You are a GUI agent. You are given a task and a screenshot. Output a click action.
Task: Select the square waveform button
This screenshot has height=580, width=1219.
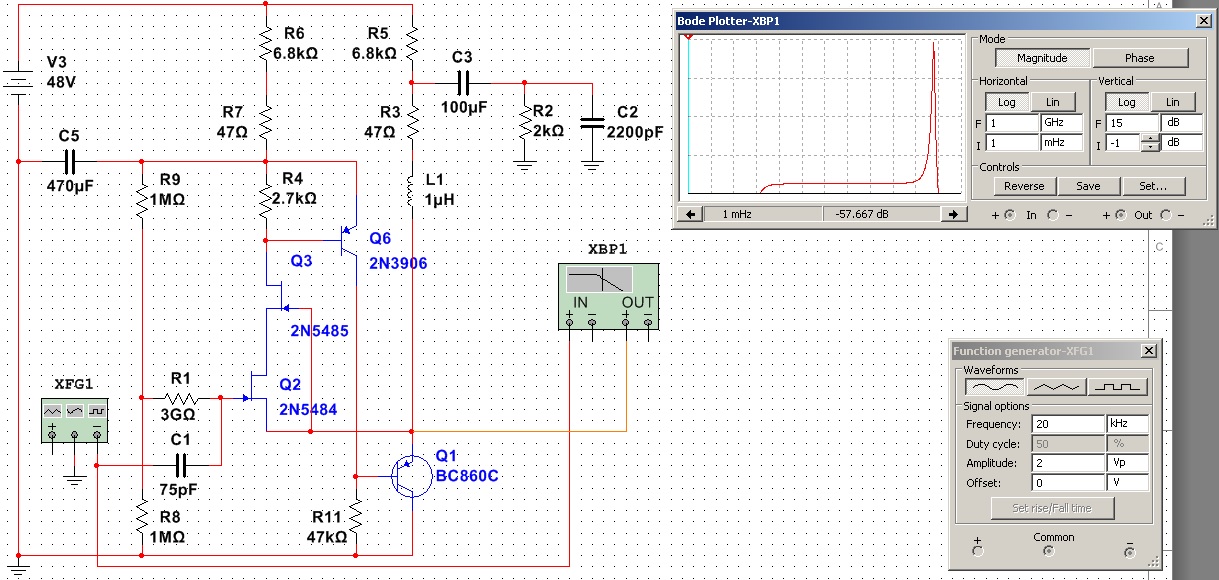1118,387
